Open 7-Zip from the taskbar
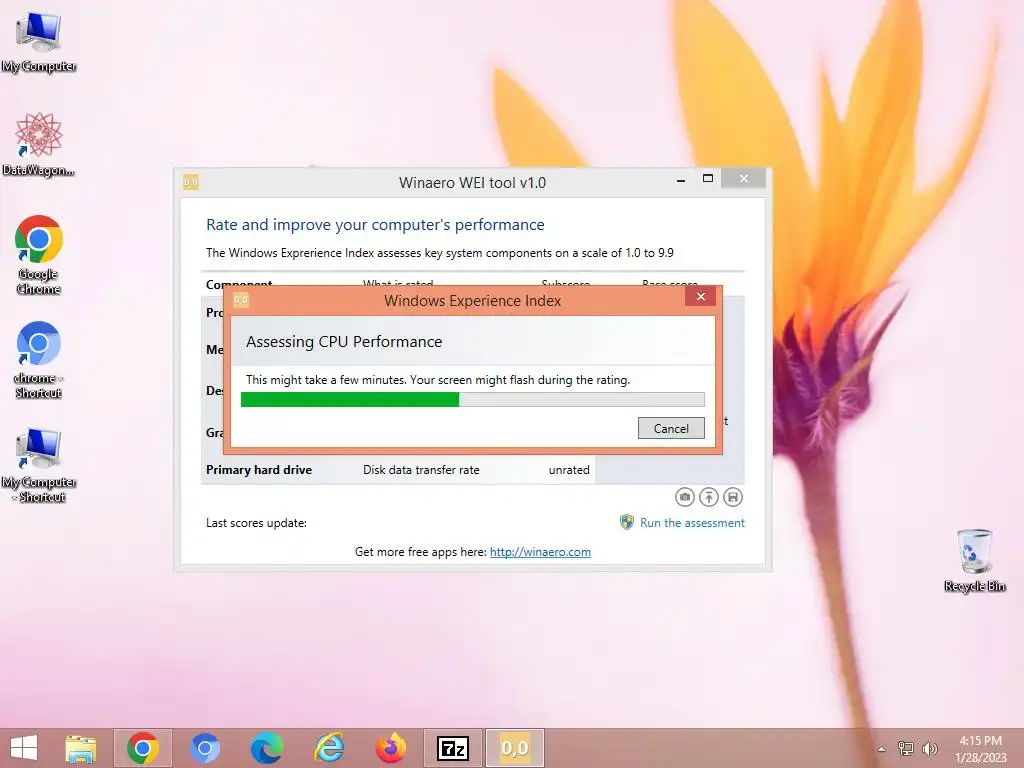The width and height of the screenshot is (1024, 768). [x=453, y=748]
